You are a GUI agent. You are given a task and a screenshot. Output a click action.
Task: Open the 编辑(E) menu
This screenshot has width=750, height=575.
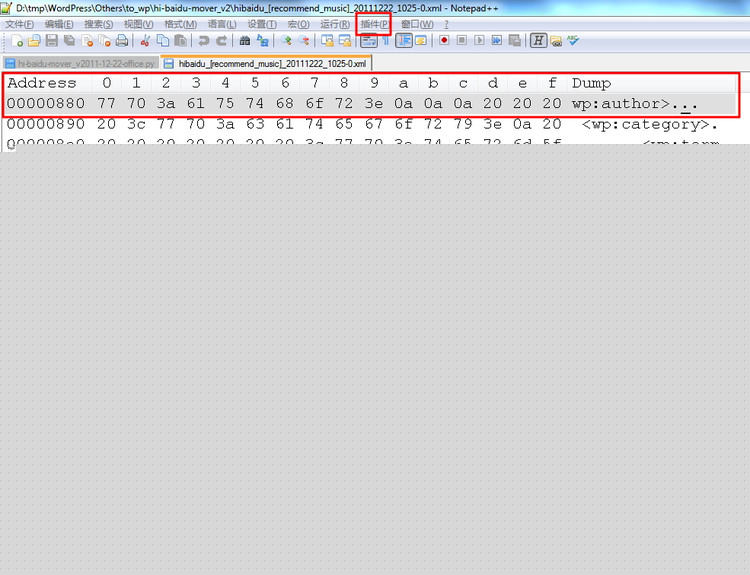click(x=59, y=24)
